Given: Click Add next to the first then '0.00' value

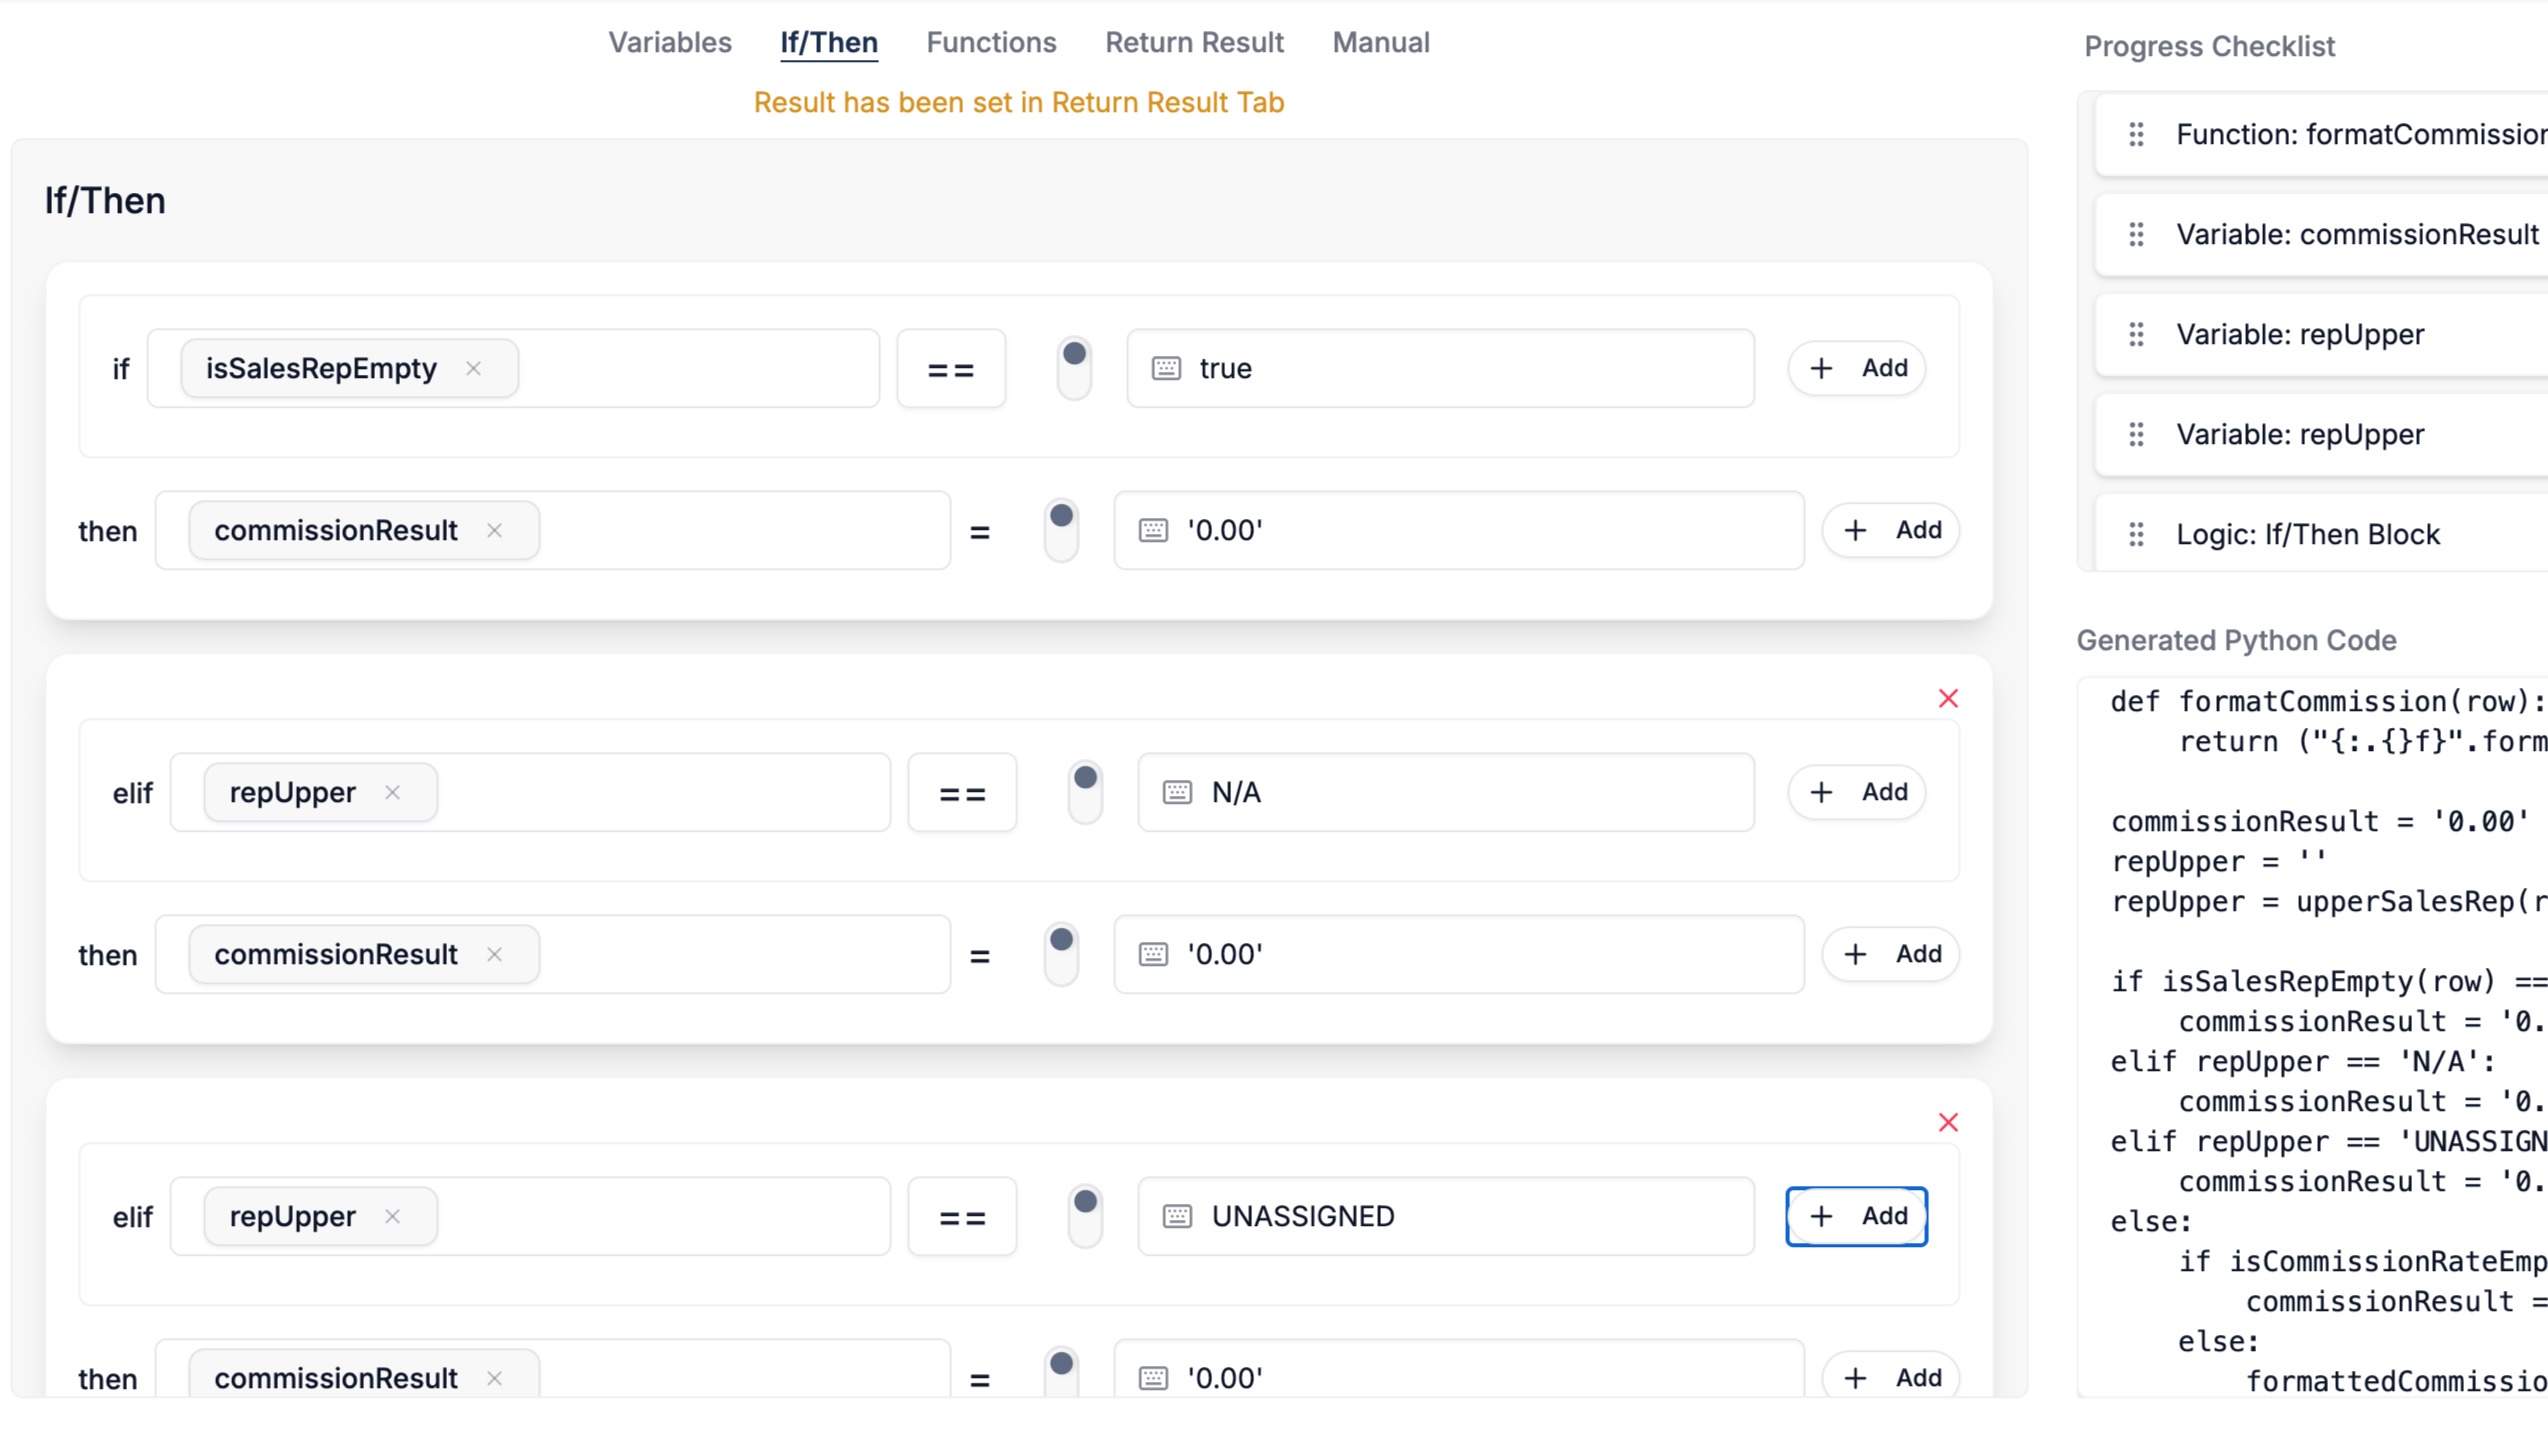Looking at the screenshot, I should click(1890, 530).
